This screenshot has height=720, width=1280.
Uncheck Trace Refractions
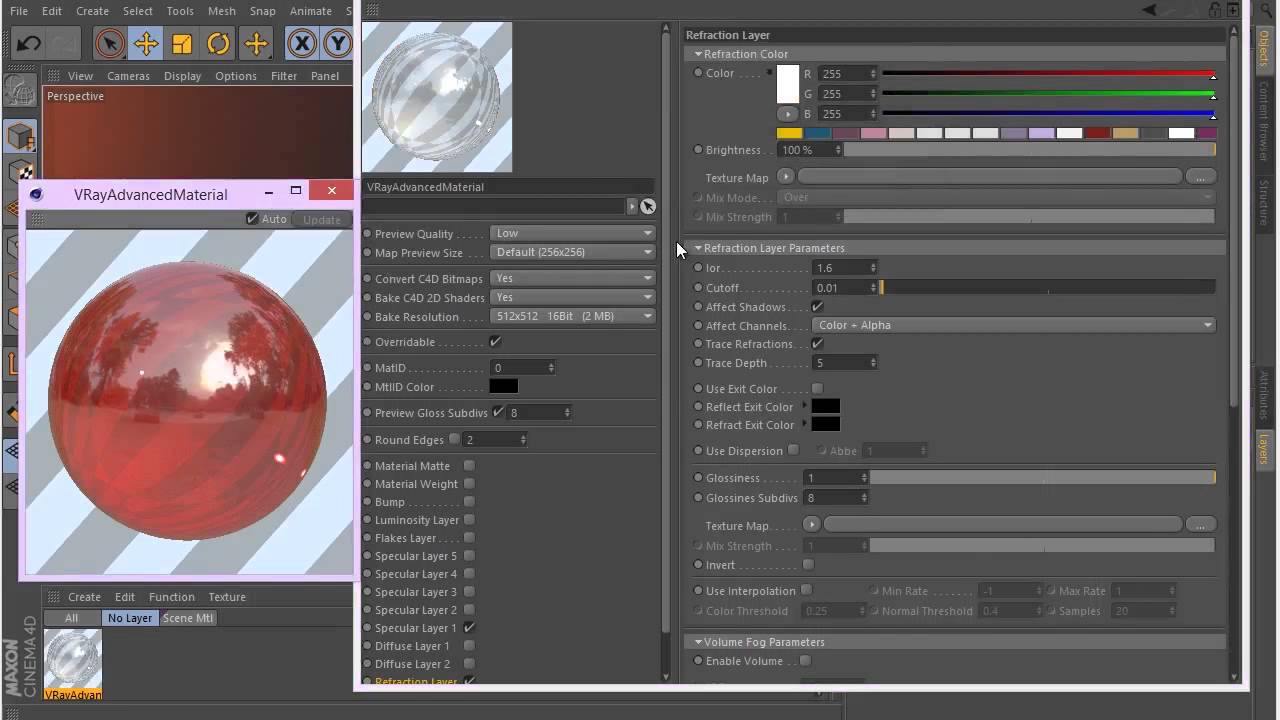[817, 344]
